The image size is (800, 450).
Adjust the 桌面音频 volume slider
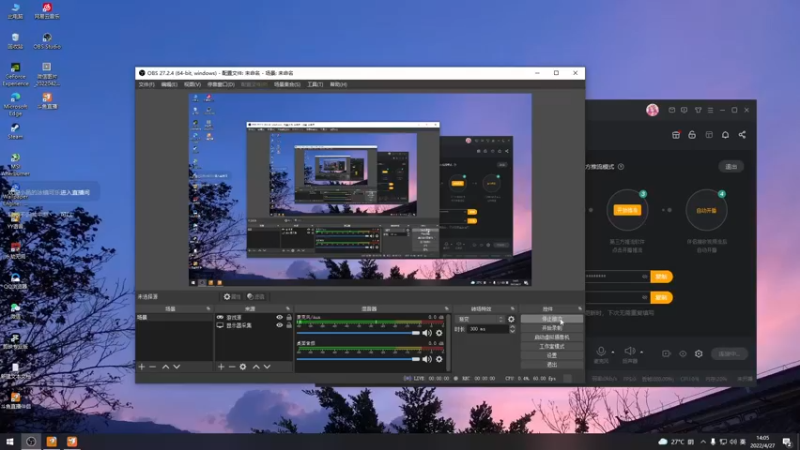358,359
